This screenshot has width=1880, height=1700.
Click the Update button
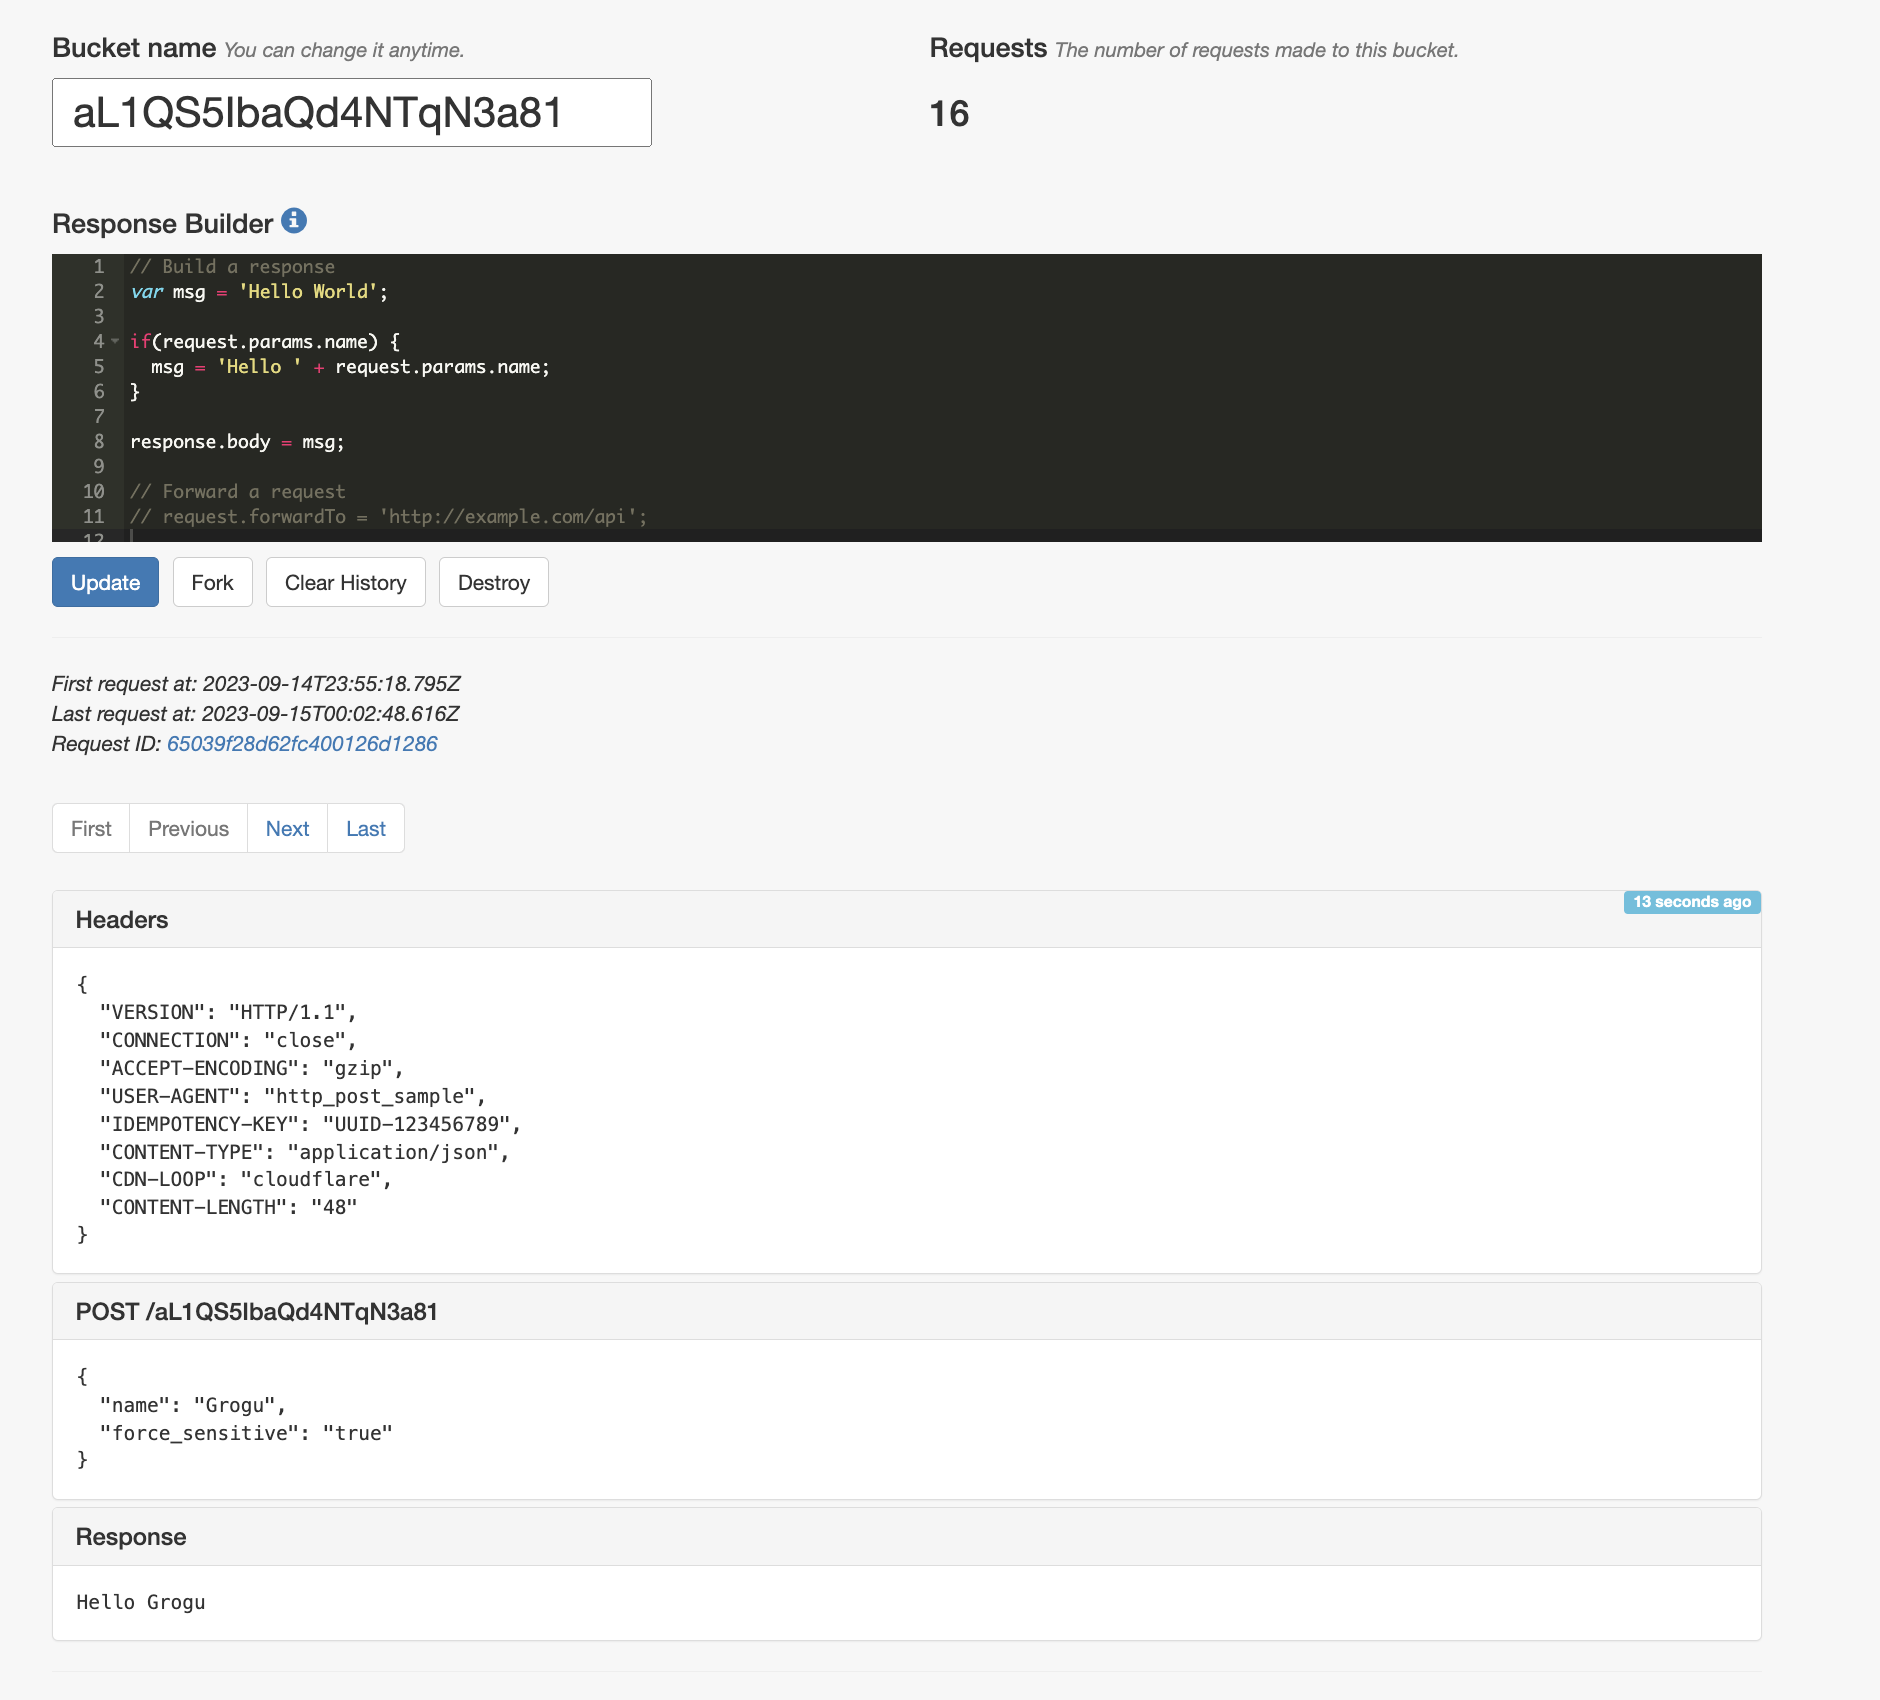click(x=104, y=582)
